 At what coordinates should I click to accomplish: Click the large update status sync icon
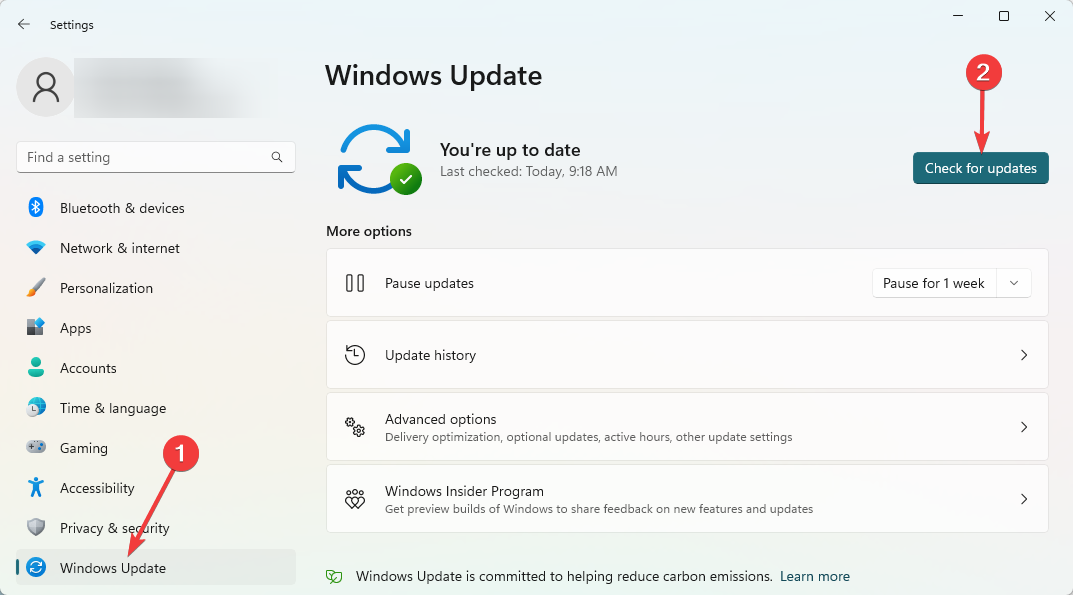point(379,159)
